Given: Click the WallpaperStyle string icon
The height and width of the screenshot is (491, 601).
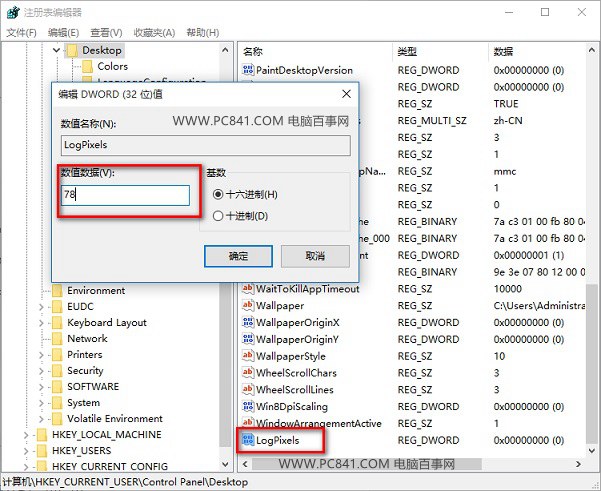Looking at the screenshot, I should (248, 356).
